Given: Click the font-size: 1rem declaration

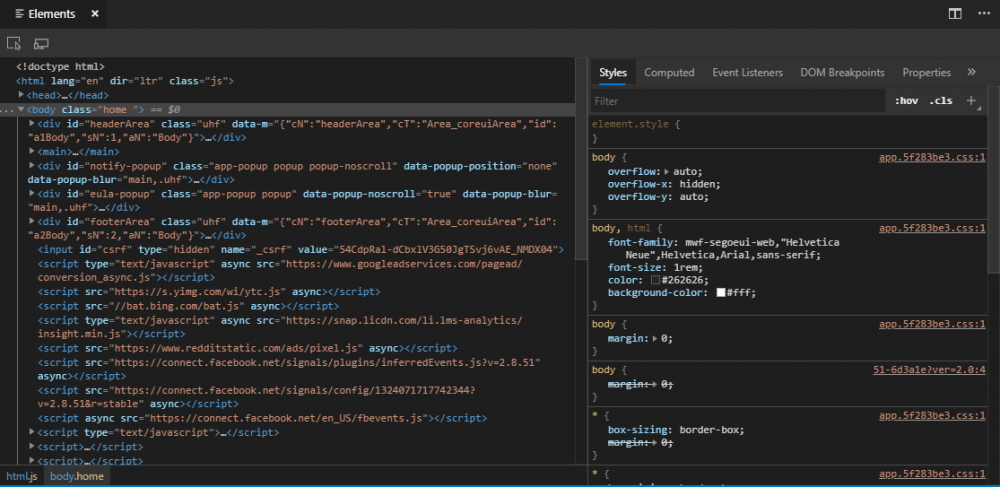Looking at the screenshot, I should click(x=656, y=268).
